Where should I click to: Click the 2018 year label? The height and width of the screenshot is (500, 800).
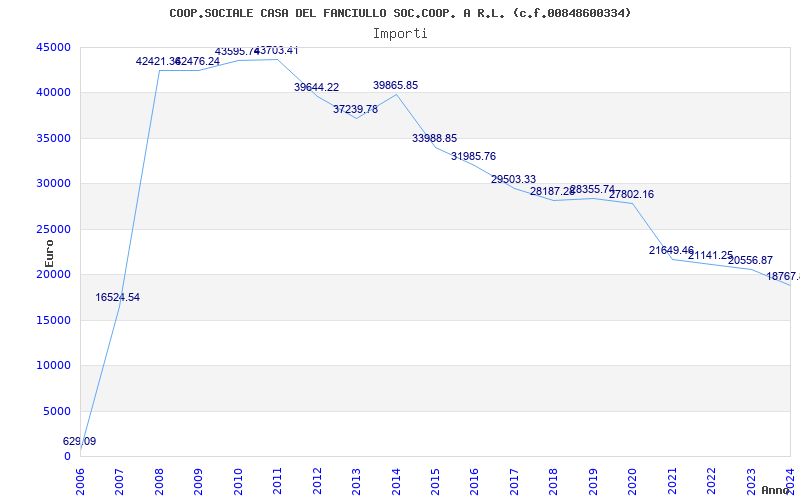point(554,481)
